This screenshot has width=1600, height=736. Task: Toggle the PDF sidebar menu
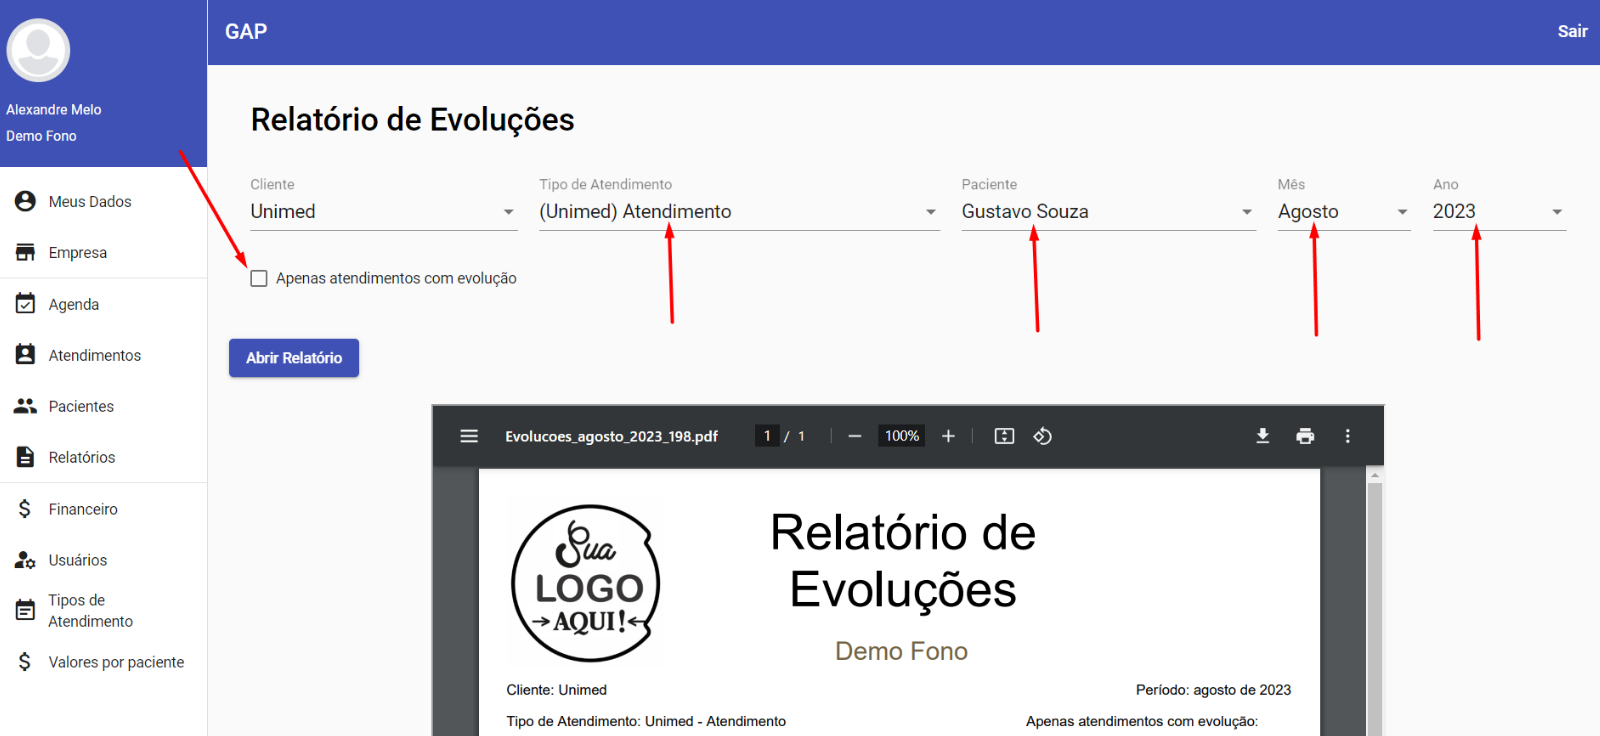pyautogui.click(x=469, y=436)
